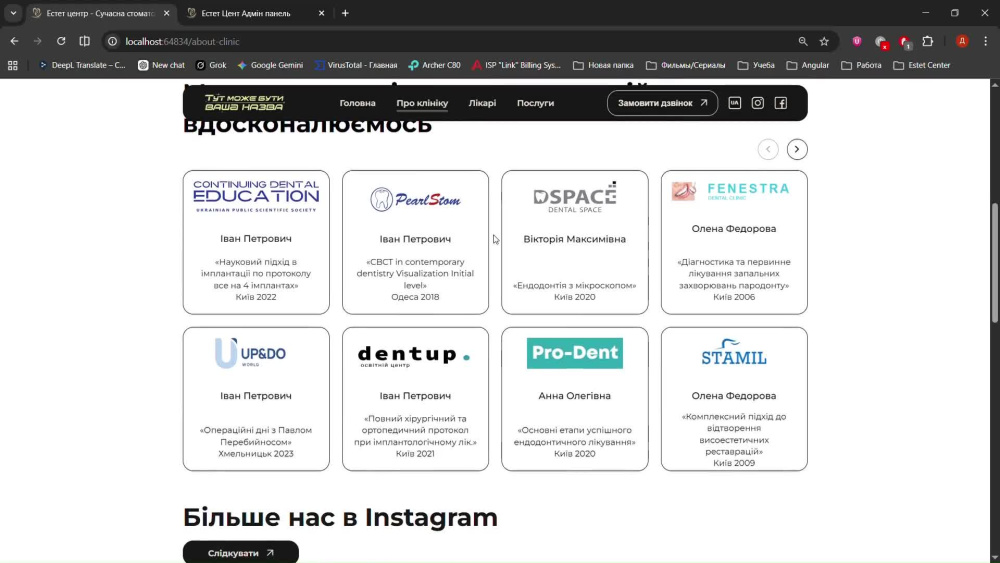Open Google Gemini bookmark

coord(270,65)
